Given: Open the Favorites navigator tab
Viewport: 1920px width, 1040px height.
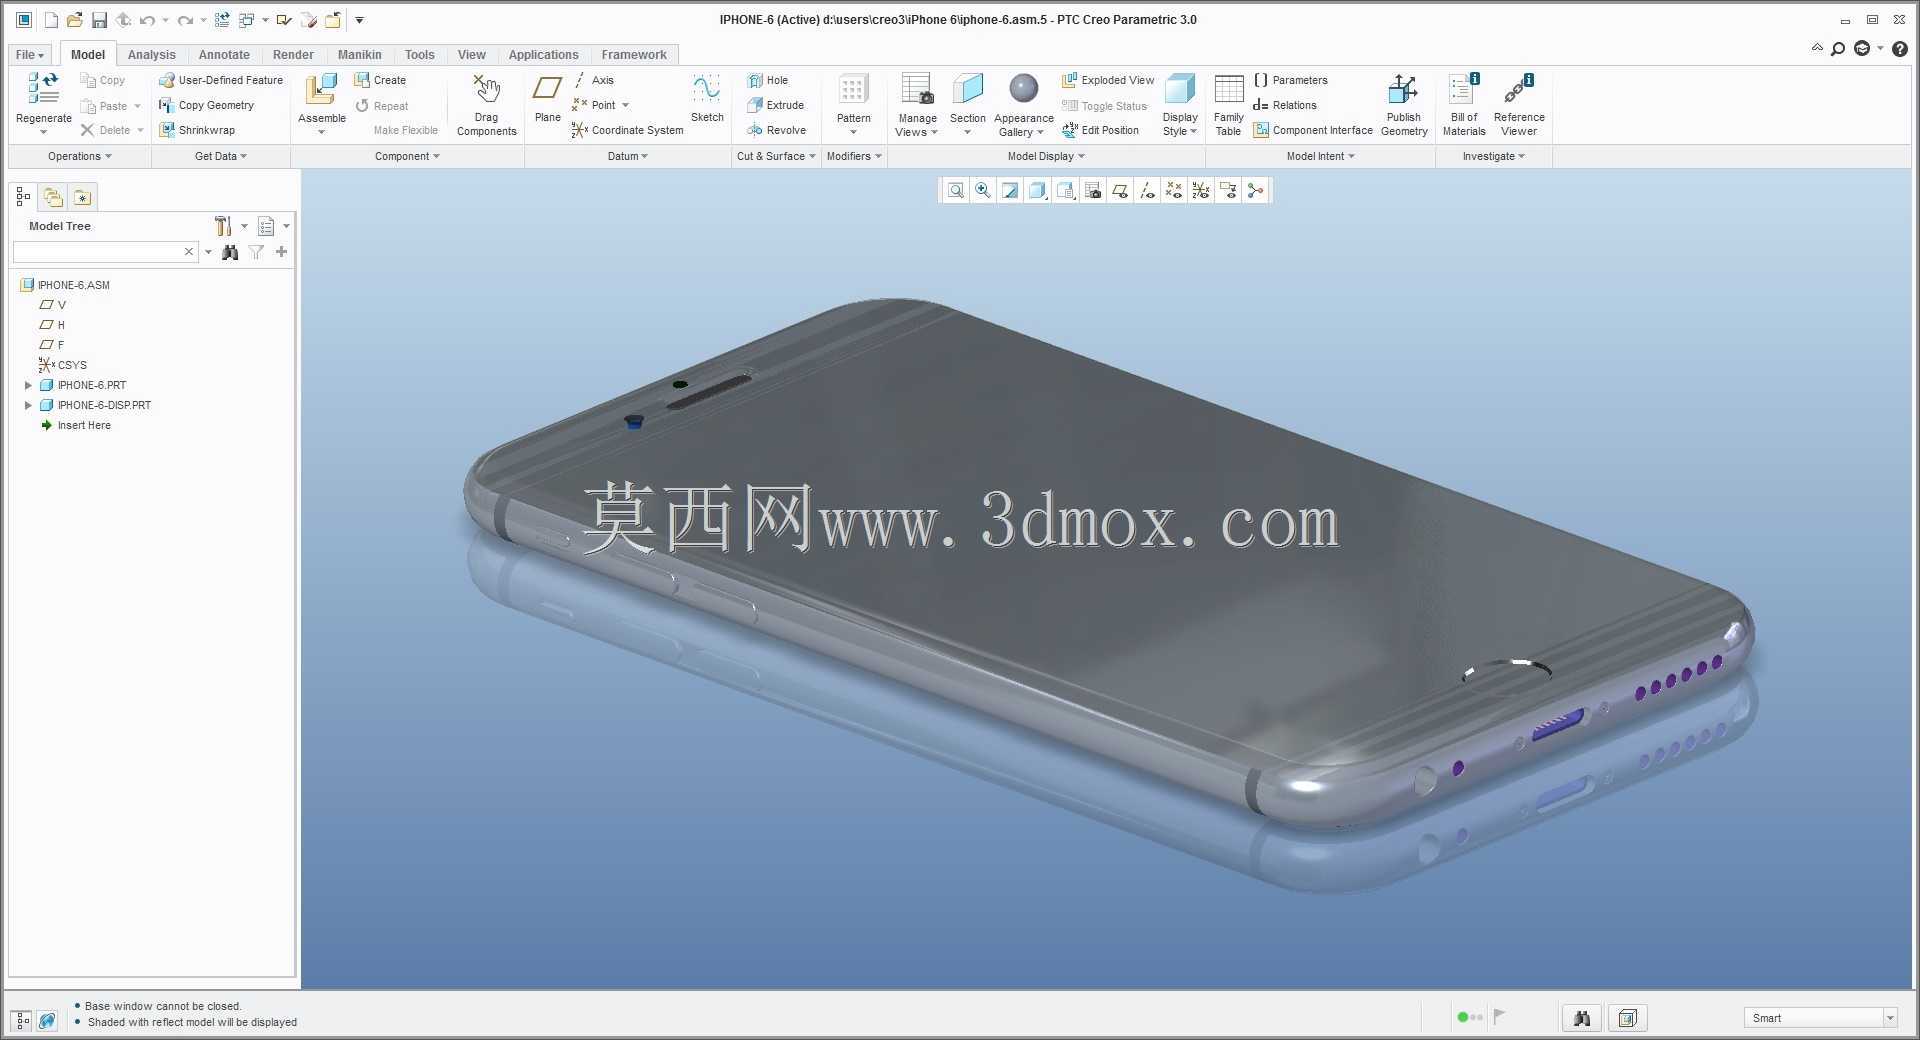Looking at the screenshot, I should (82, 197).
